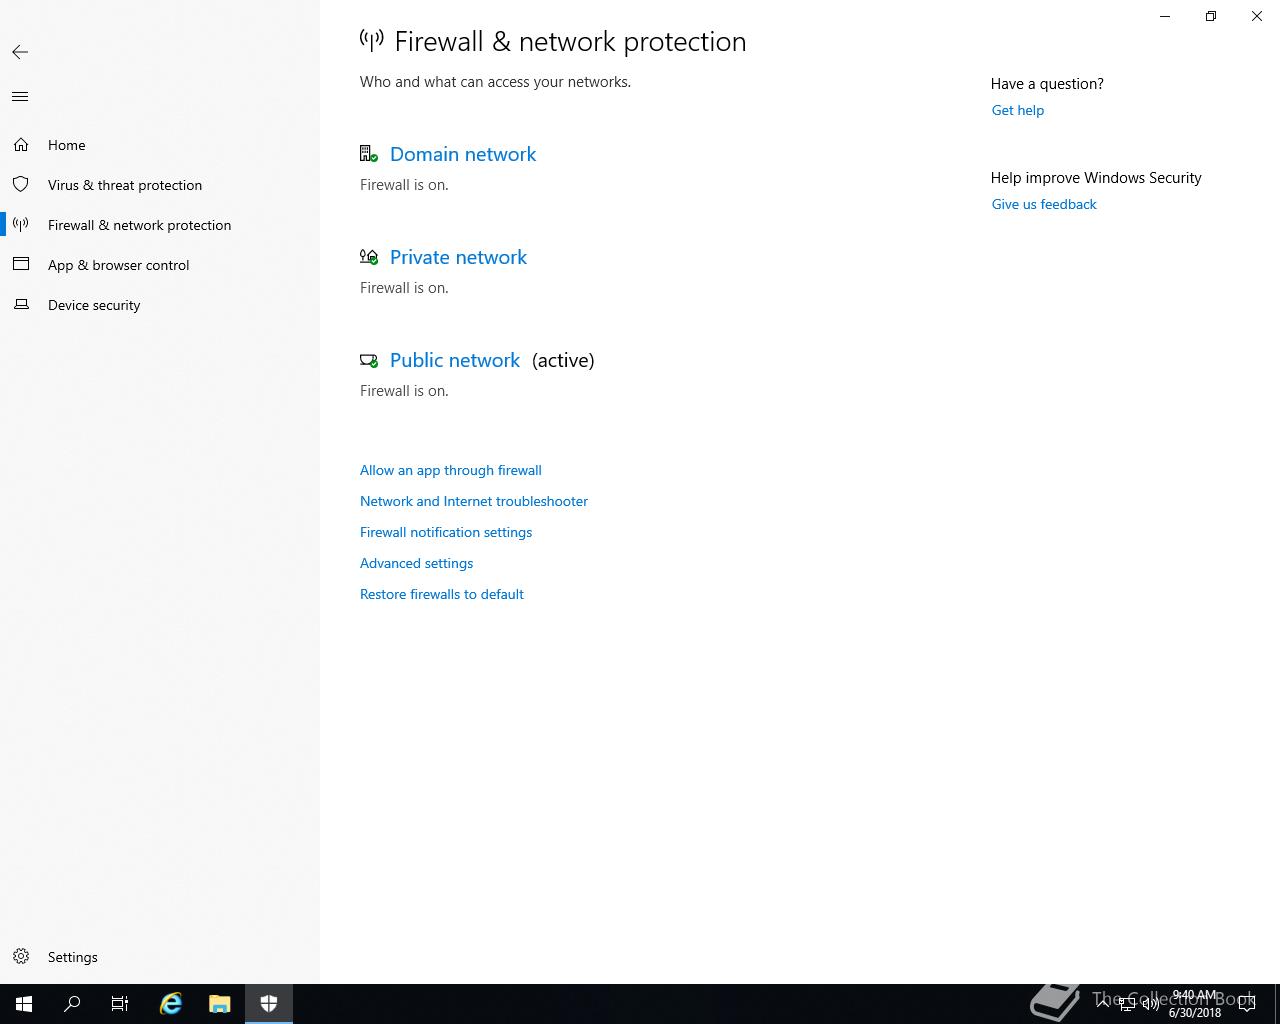Click 'Have a question?' heading
1280x1024 pixels.
(1047, 84)
